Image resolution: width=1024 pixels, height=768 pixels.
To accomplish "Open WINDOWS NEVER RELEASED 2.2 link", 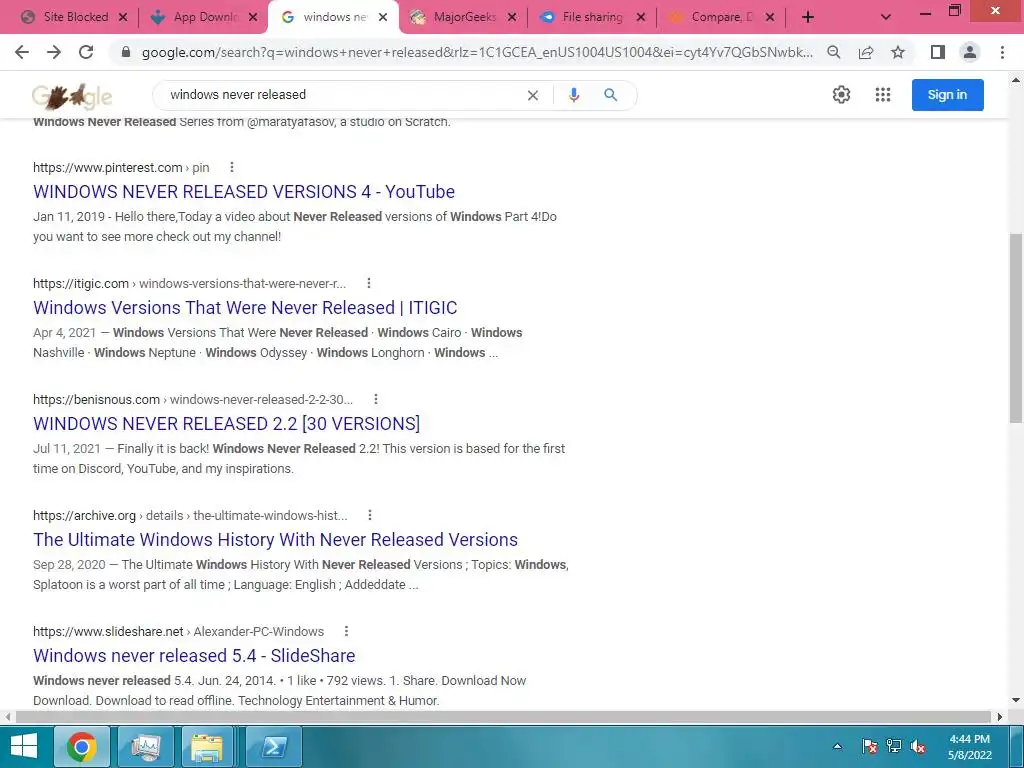I will pos(227,423).
